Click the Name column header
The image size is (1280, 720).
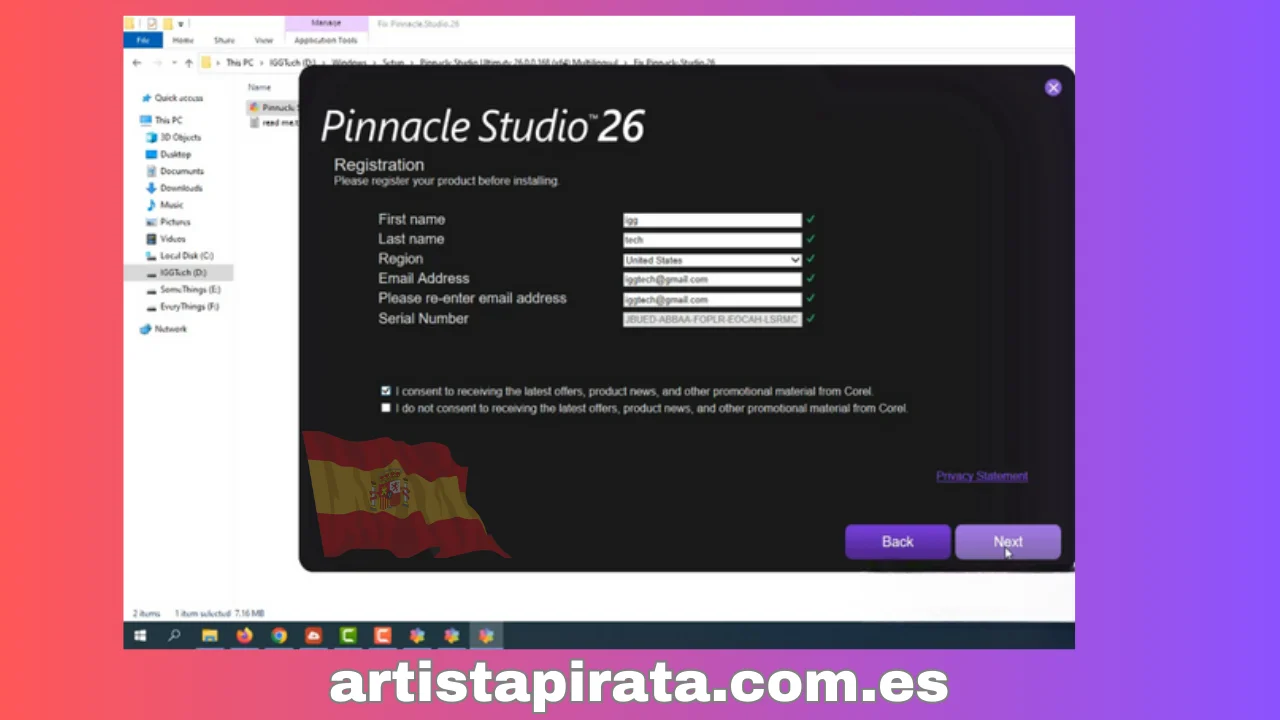259,87
